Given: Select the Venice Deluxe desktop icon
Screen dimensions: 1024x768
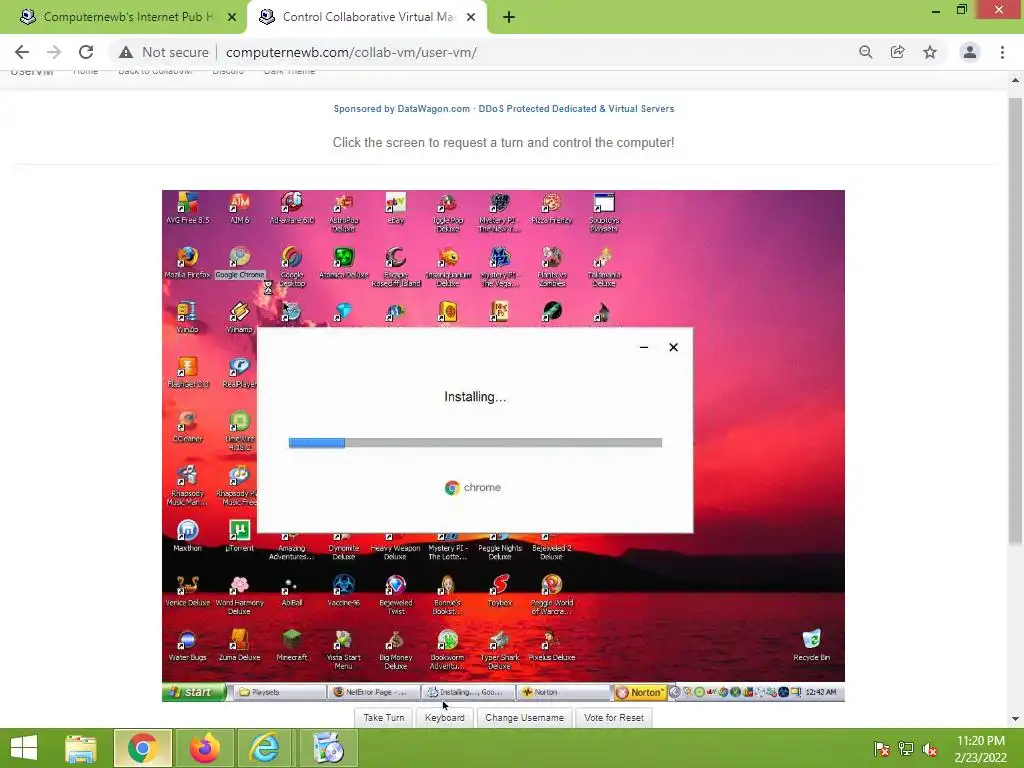Looking at the screenshot, I should tap(187, 591).
